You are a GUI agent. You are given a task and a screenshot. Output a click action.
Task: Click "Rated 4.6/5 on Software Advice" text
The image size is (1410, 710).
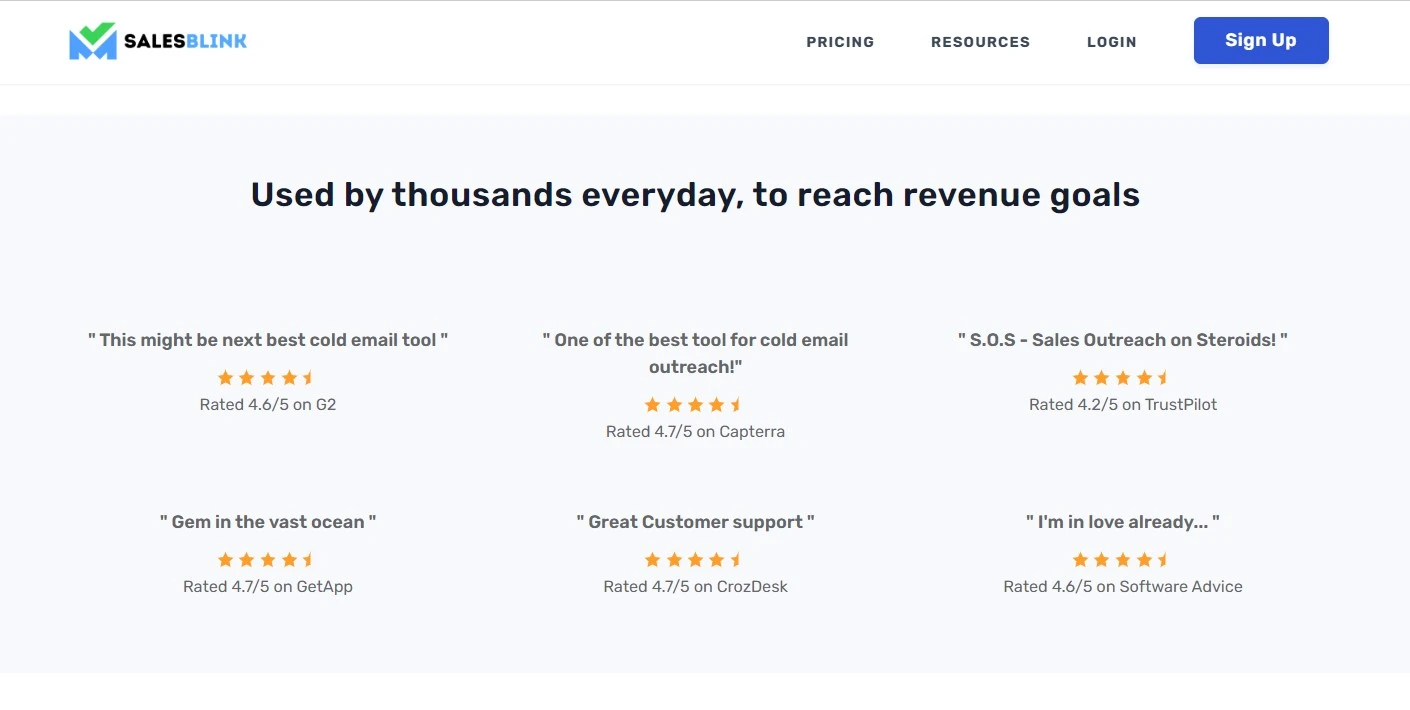pyautogui.click(x=1123, y=586)
